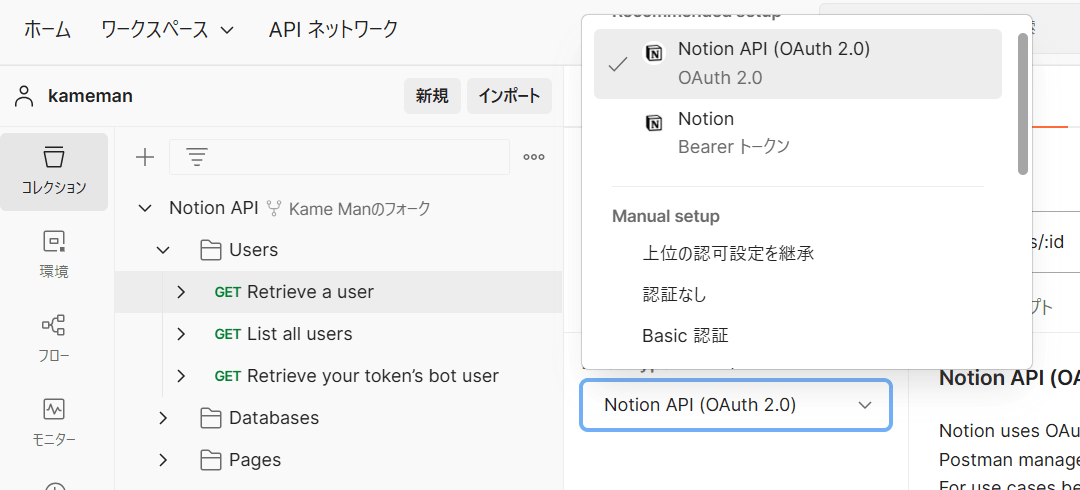Open the Notion API (OAuth 2.0) auth type combo box
Viewport: 1080px width, 490px height.
pos(736,405)
